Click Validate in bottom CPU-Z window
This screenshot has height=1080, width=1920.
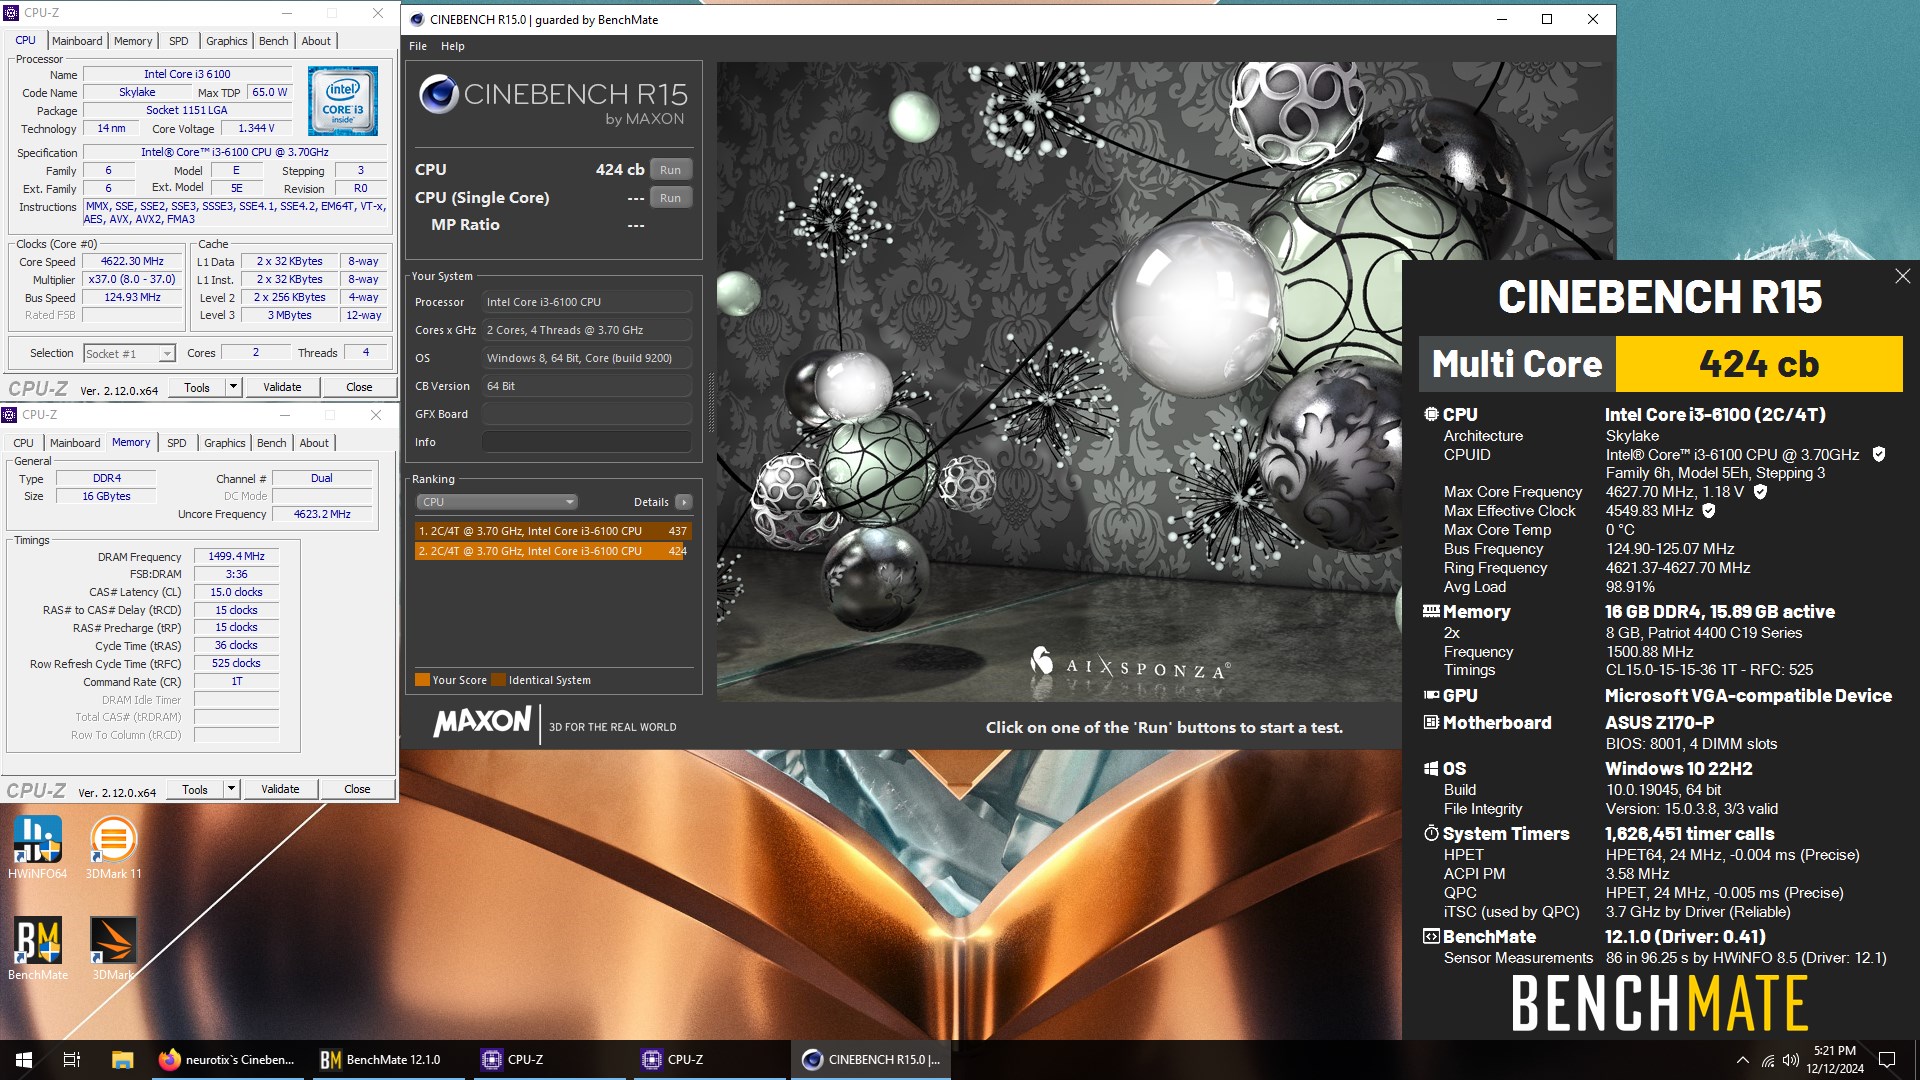pos(280,789)
